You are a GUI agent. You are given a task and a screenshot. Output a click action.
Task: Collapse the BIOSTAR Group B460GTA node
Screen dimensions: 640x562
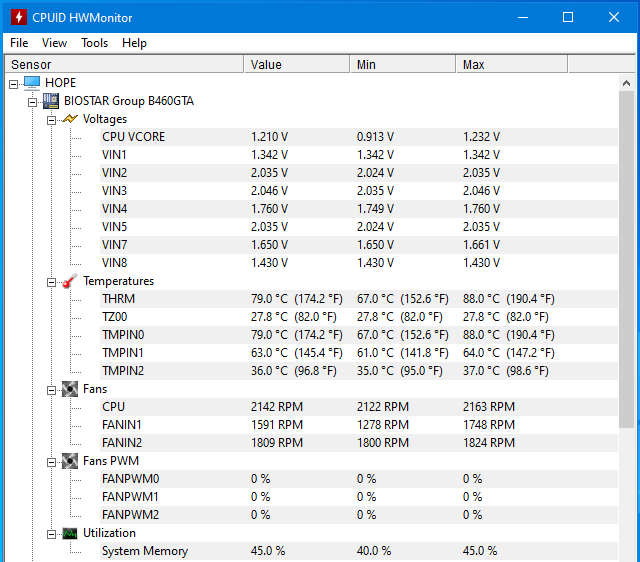[x=33, y=102]
